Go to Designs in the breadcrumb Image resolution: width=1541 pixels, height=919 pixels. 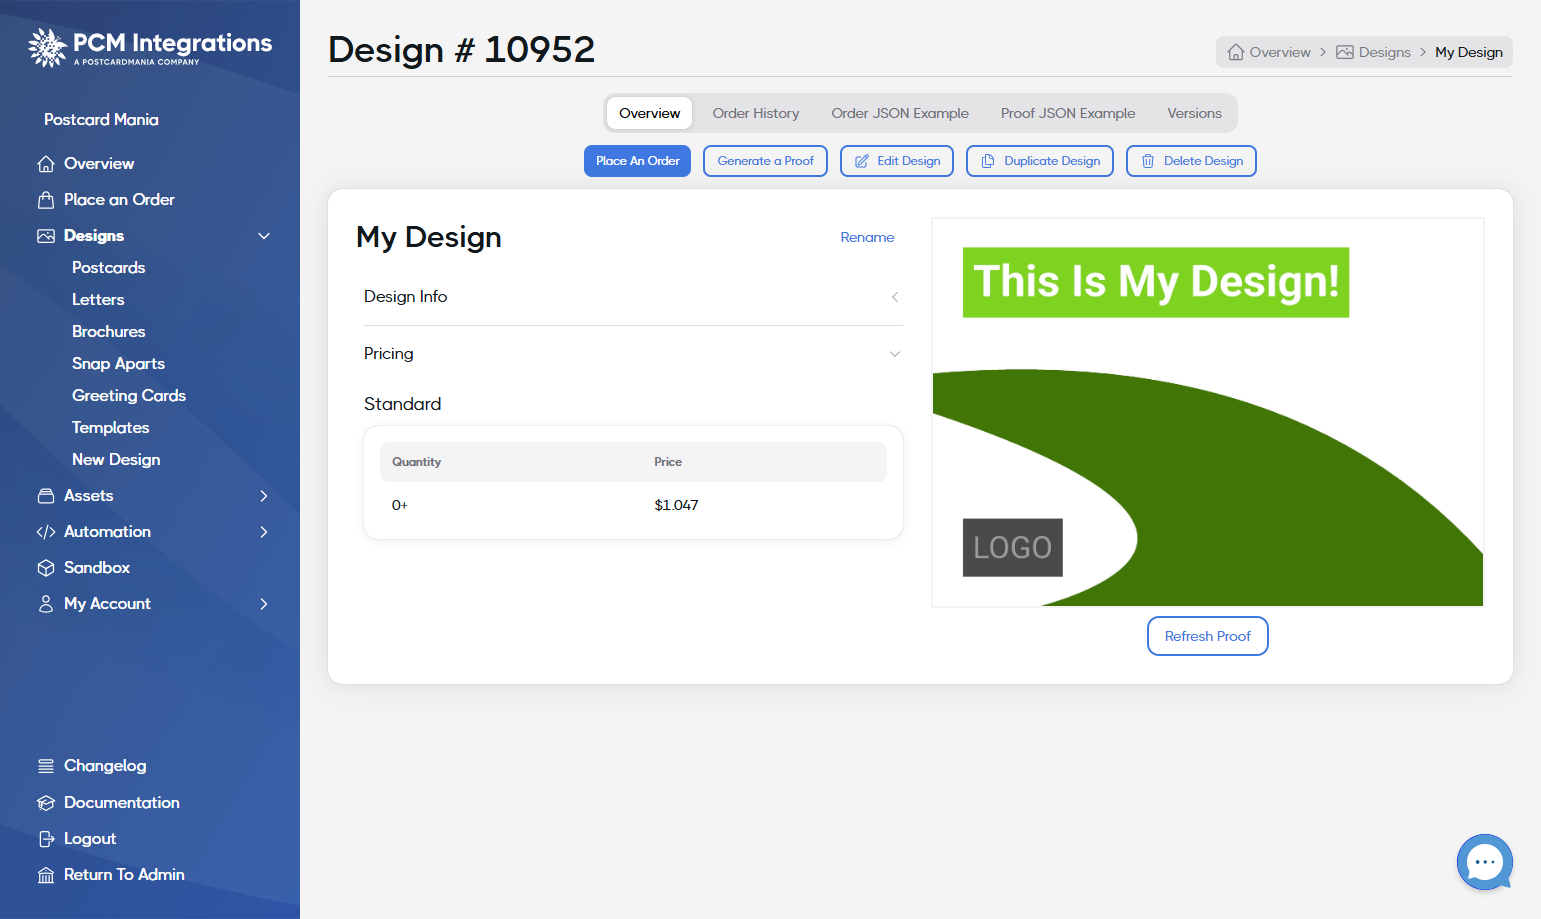(x=1374, y=52)
